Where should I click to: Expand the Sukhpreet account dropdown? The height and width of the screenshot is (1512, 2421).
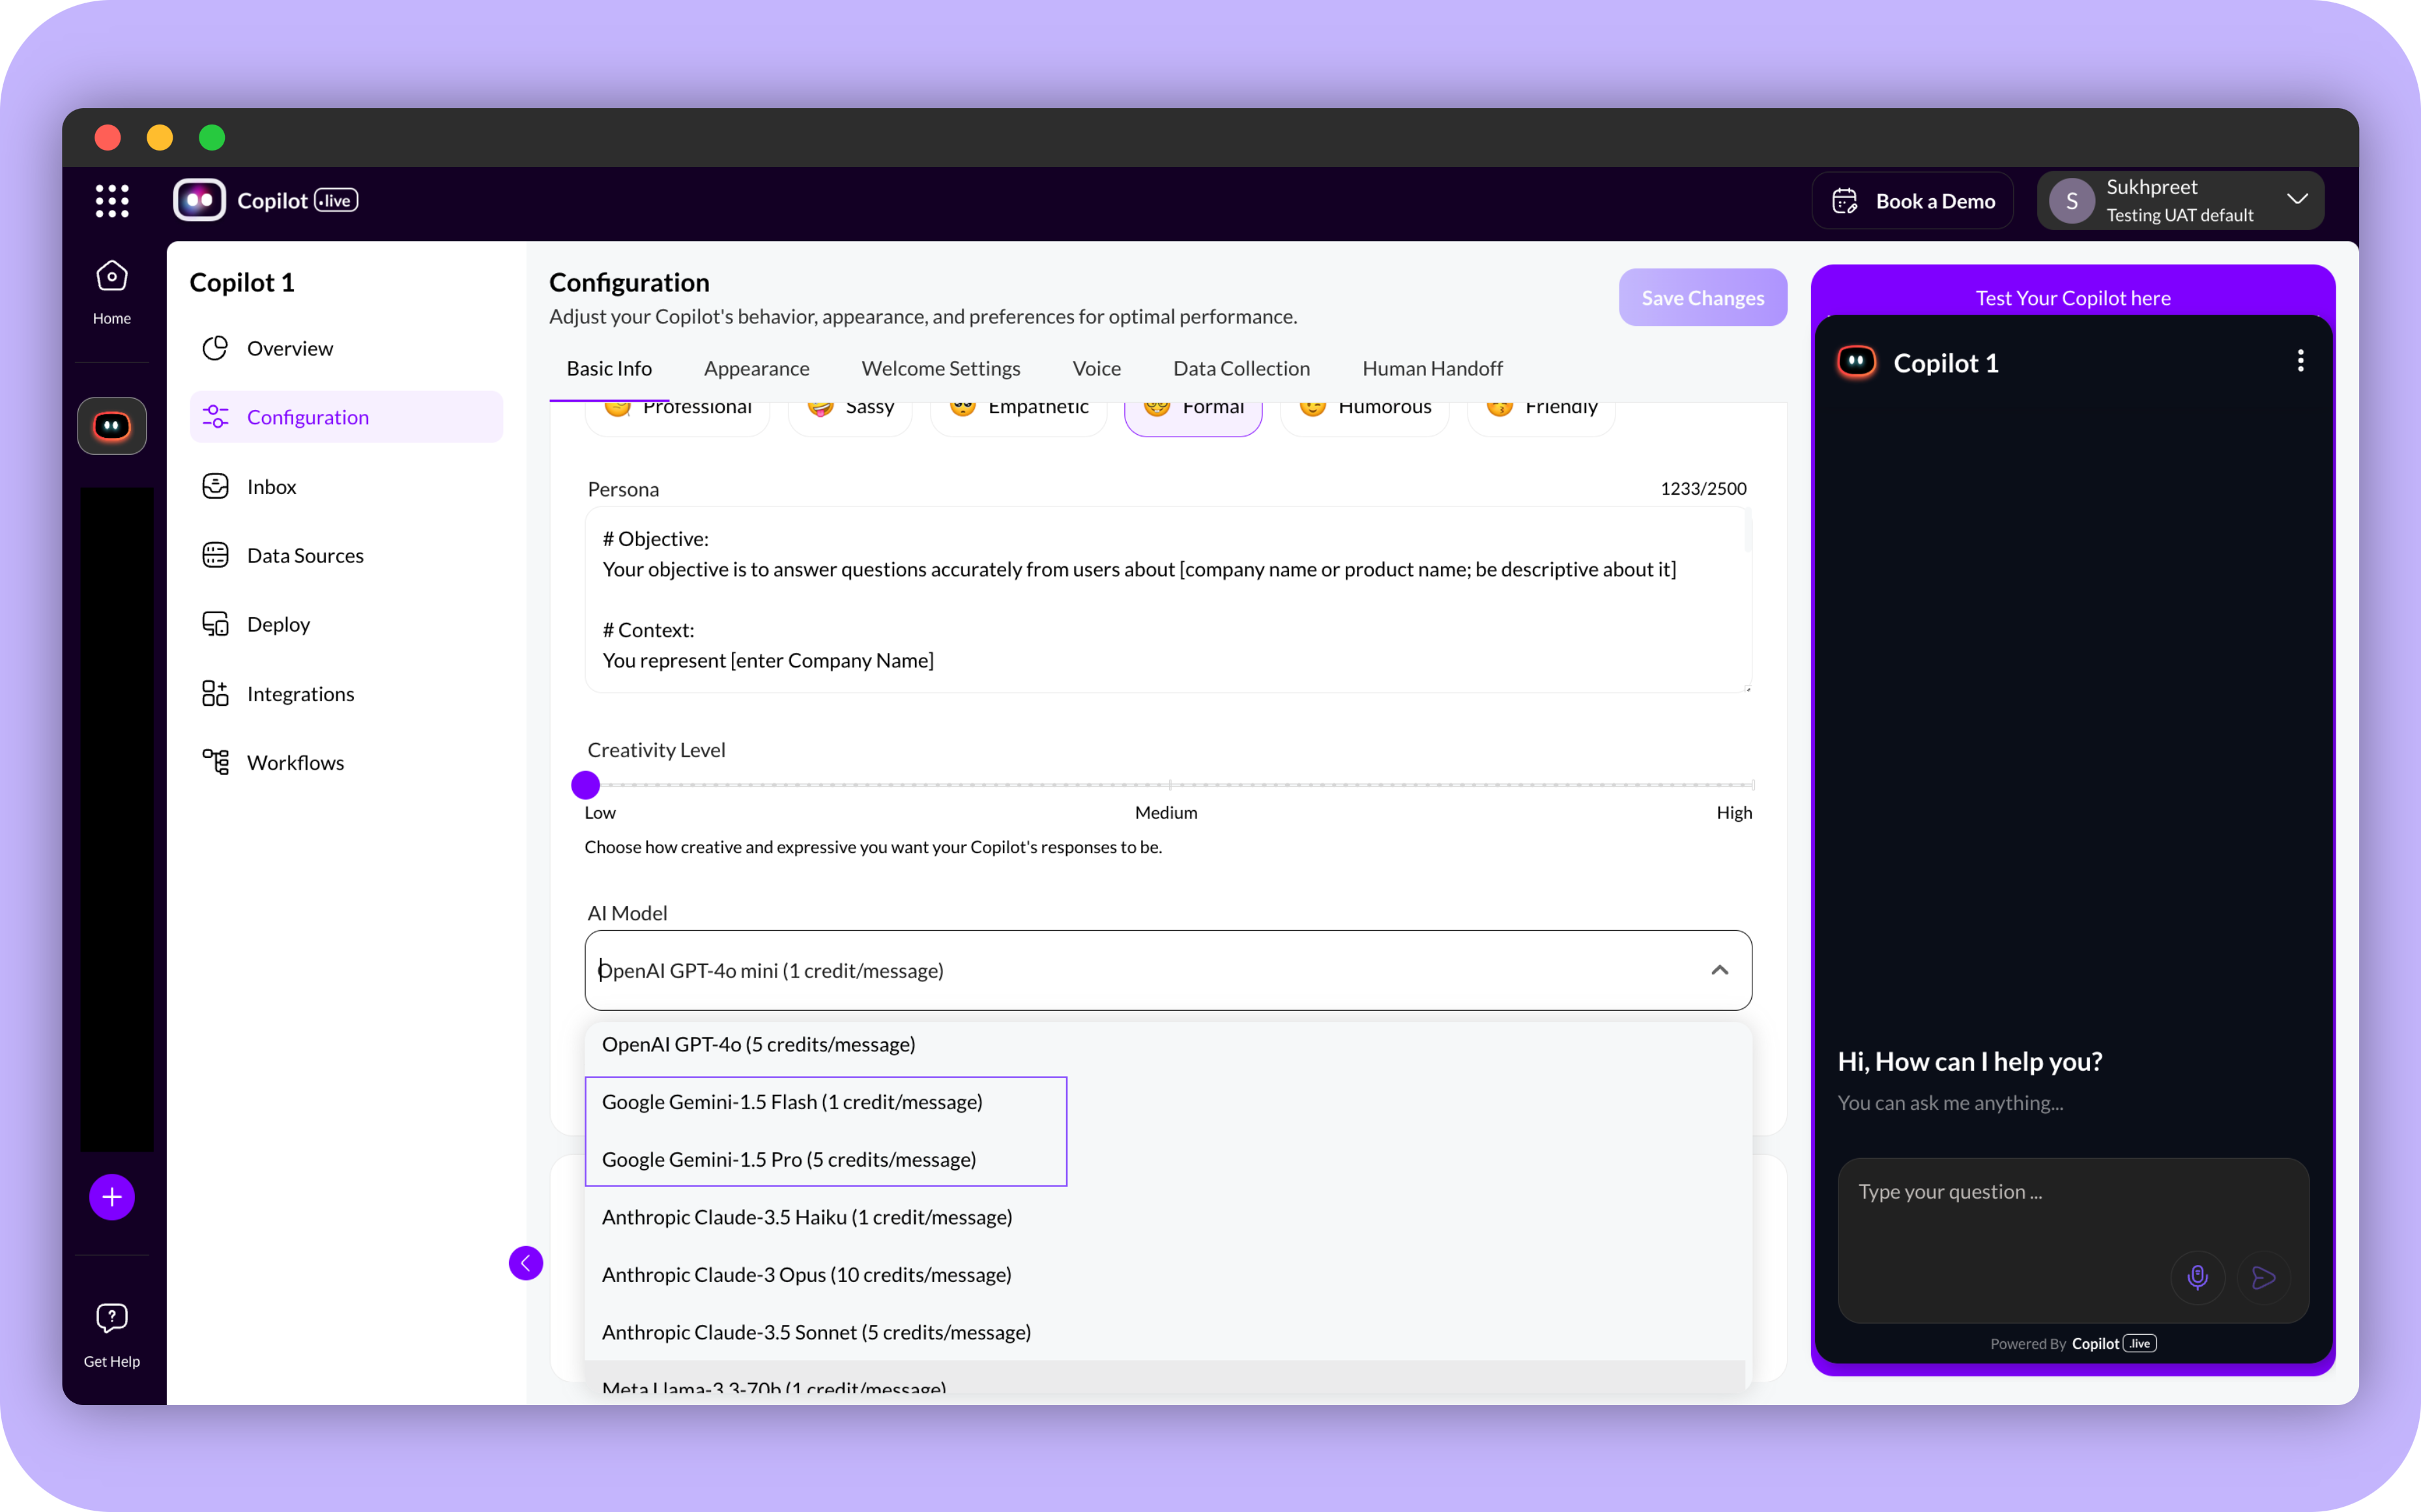[2297, 200]
